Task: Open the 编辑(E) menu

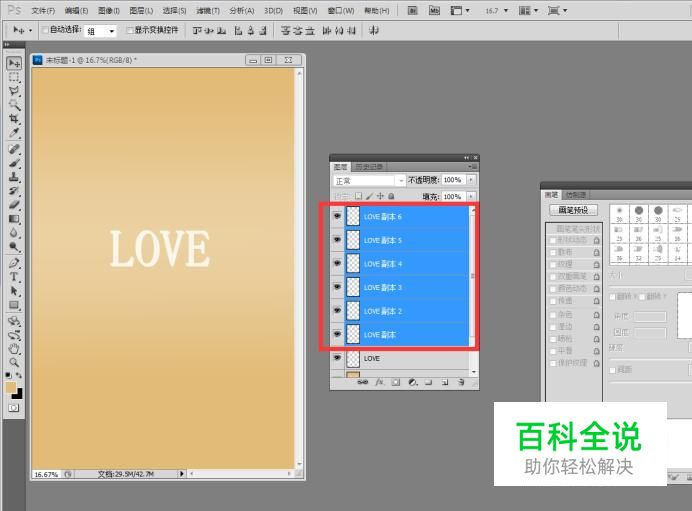Action: (x=76, y=11)
